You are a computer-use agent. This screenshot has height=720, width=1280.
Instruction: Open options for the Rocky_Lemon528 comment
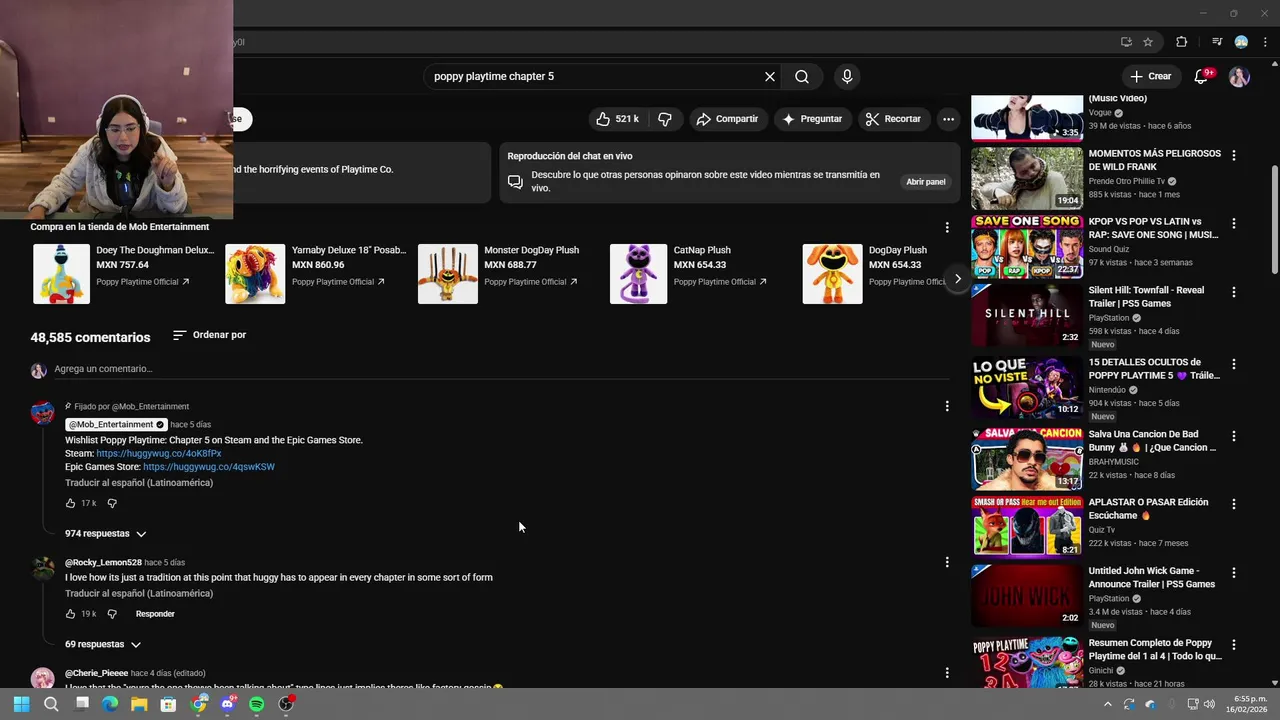pyautogui.click(x=947, y=562)
